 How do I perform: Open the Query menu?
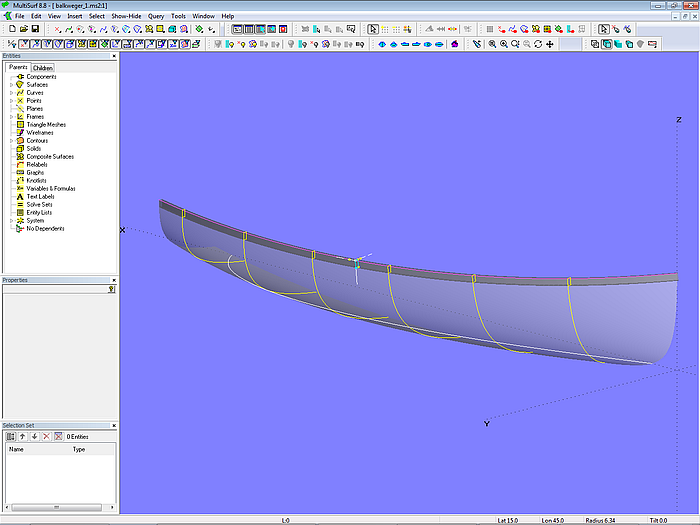[x=155, y=17]
